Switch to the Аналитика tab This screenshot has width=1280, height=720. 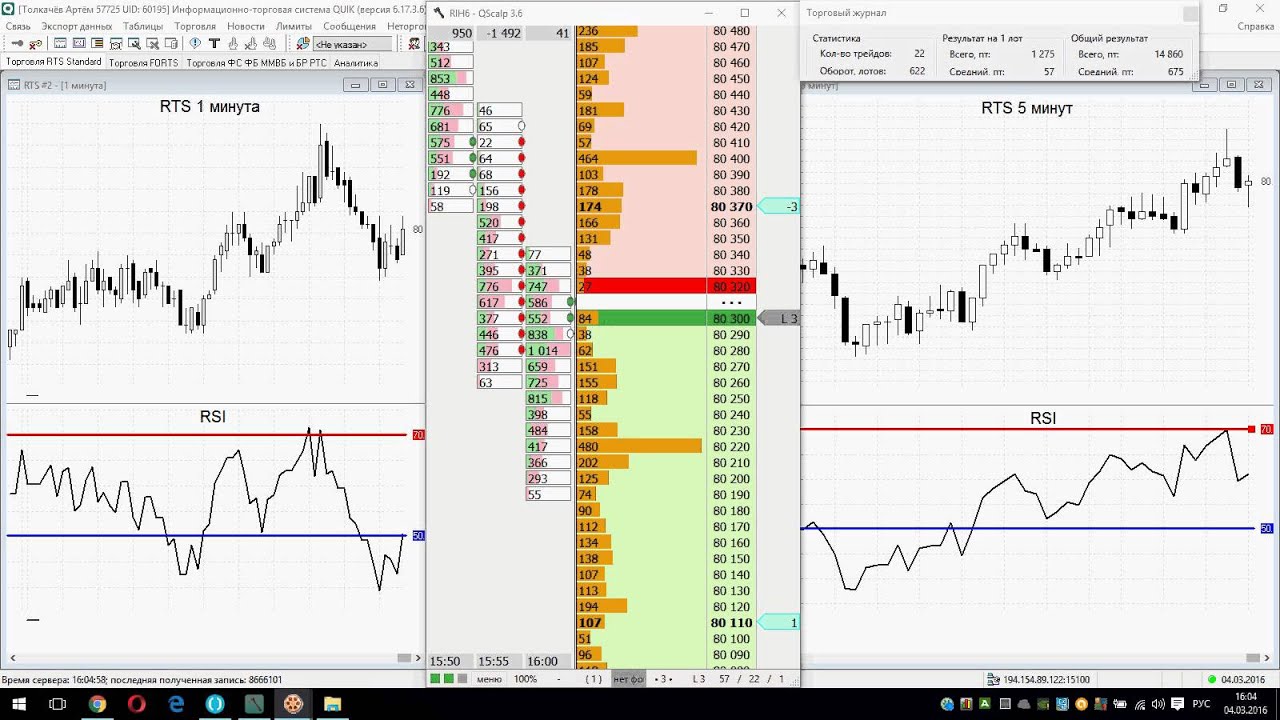click(356, 62)
